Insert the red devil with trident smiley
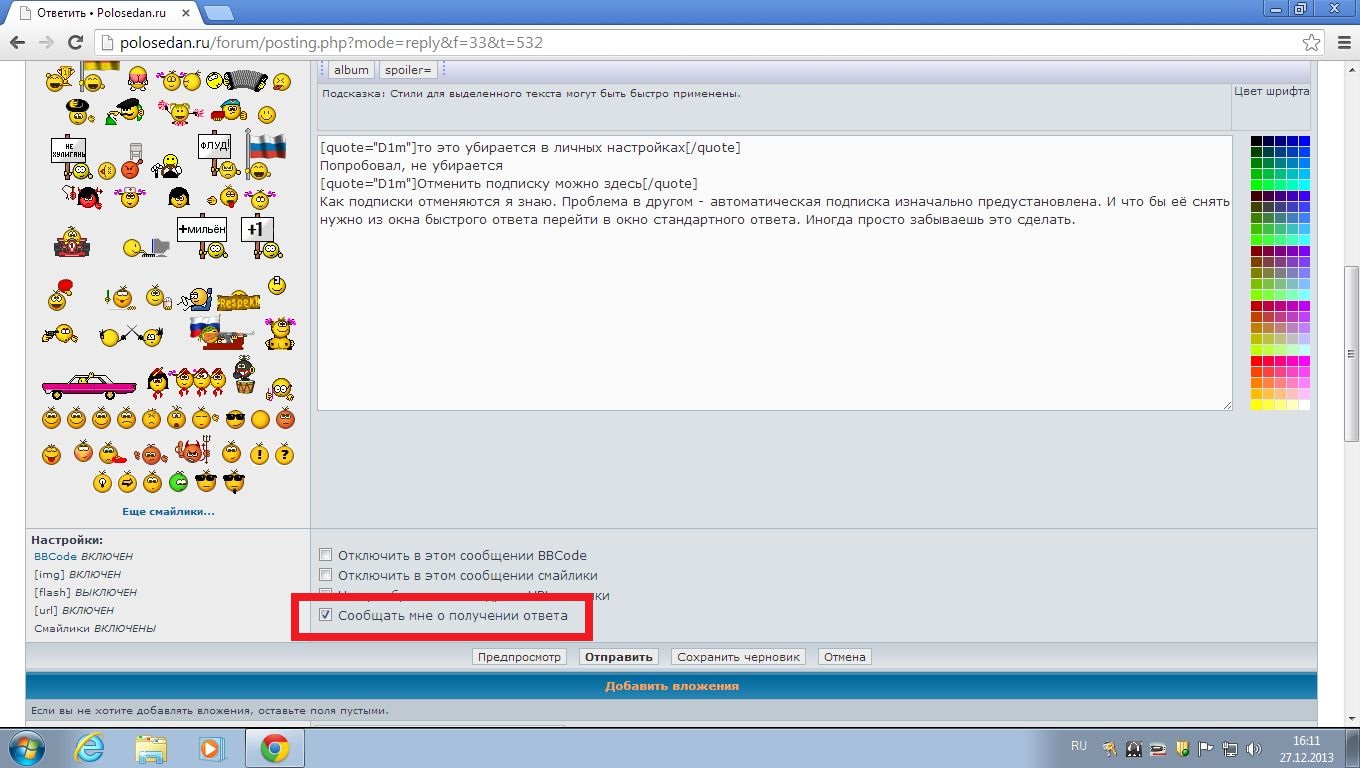 tap(191, 452)
